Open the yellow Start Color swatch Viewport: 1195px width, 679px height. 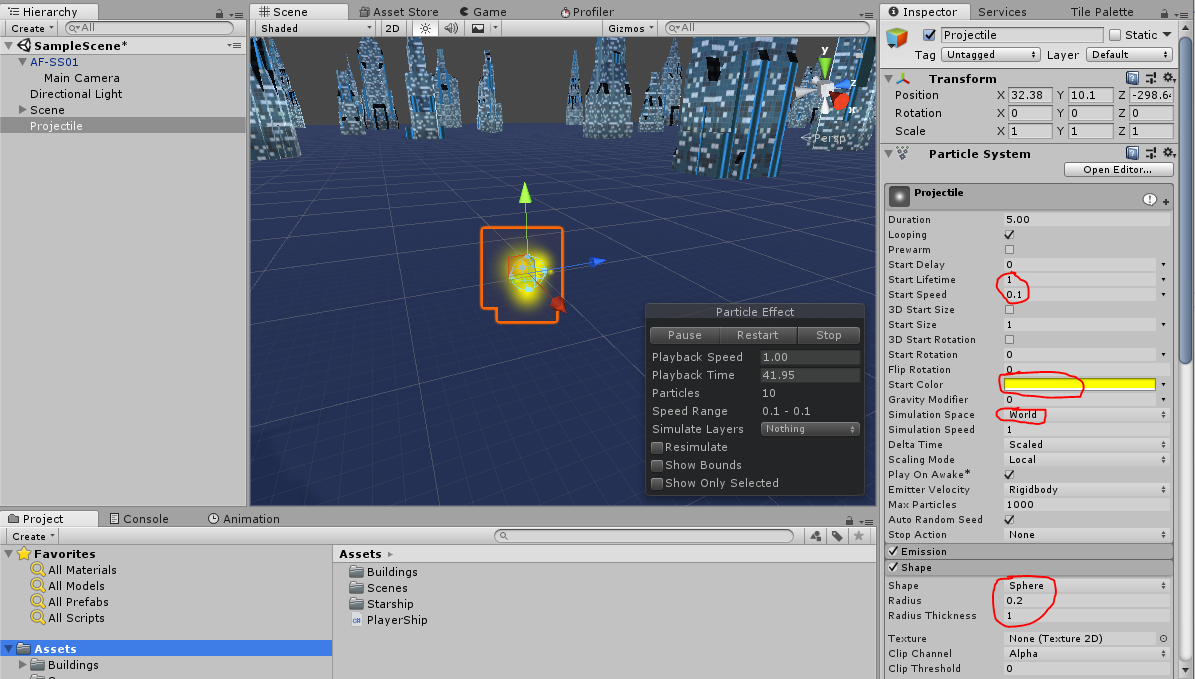(1079, 385)
